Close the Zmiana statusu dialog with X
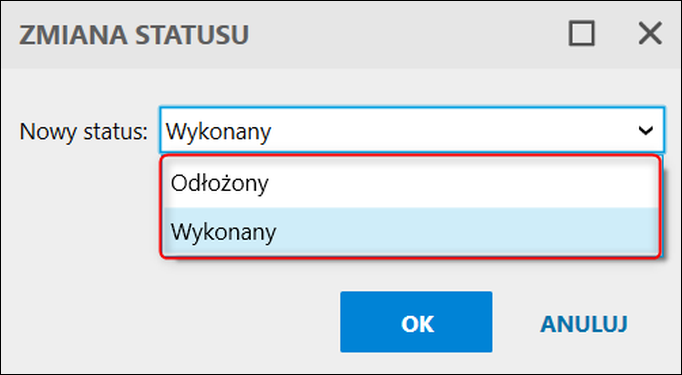 tap(650, 33)
